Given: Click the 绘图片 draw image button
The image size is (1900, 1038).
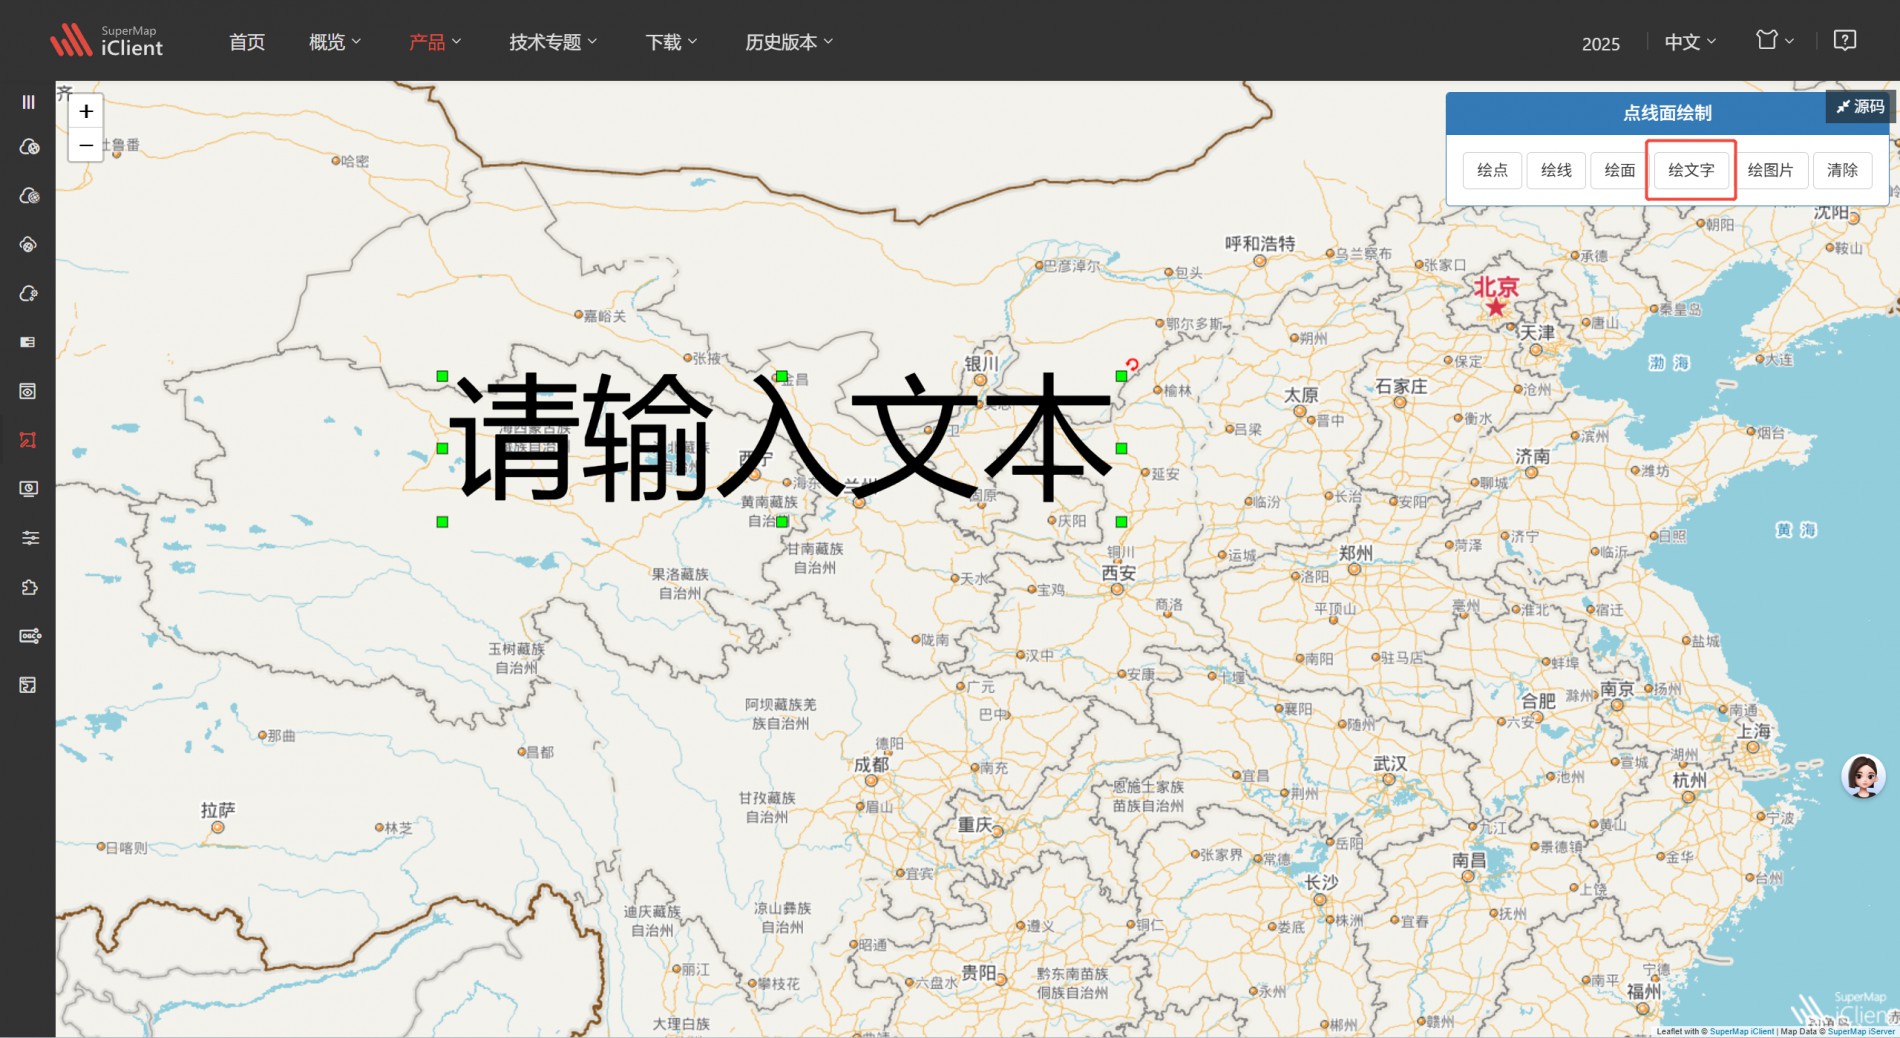Looking at the screenshot, I should (1770, 170).
